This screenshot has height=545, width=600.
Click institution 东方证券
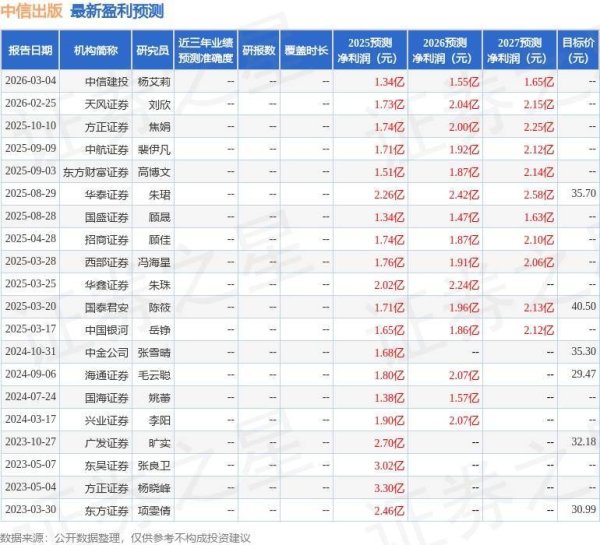[x=106, y=511]
